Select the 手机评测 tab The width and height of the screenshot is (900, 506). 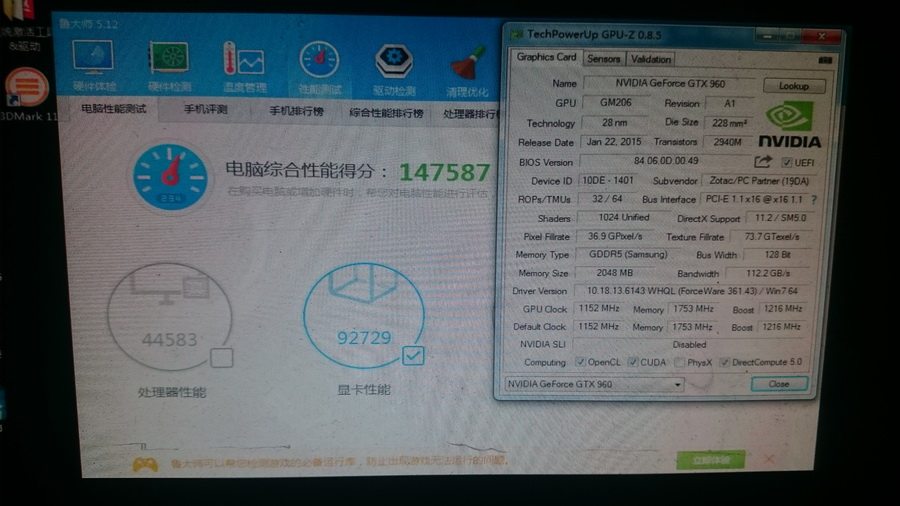(x=205, y=109)
